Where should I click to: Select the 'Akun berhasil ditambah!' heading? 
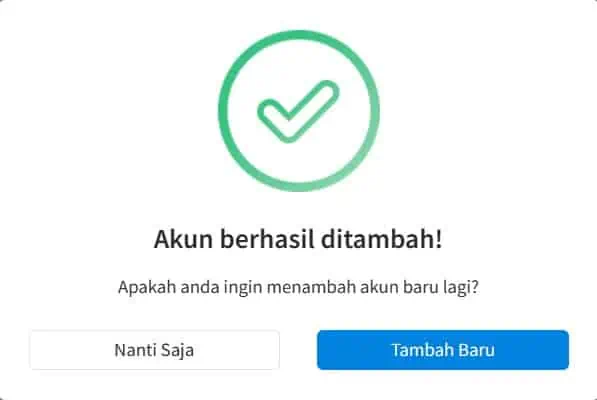[x=298, y=239]
